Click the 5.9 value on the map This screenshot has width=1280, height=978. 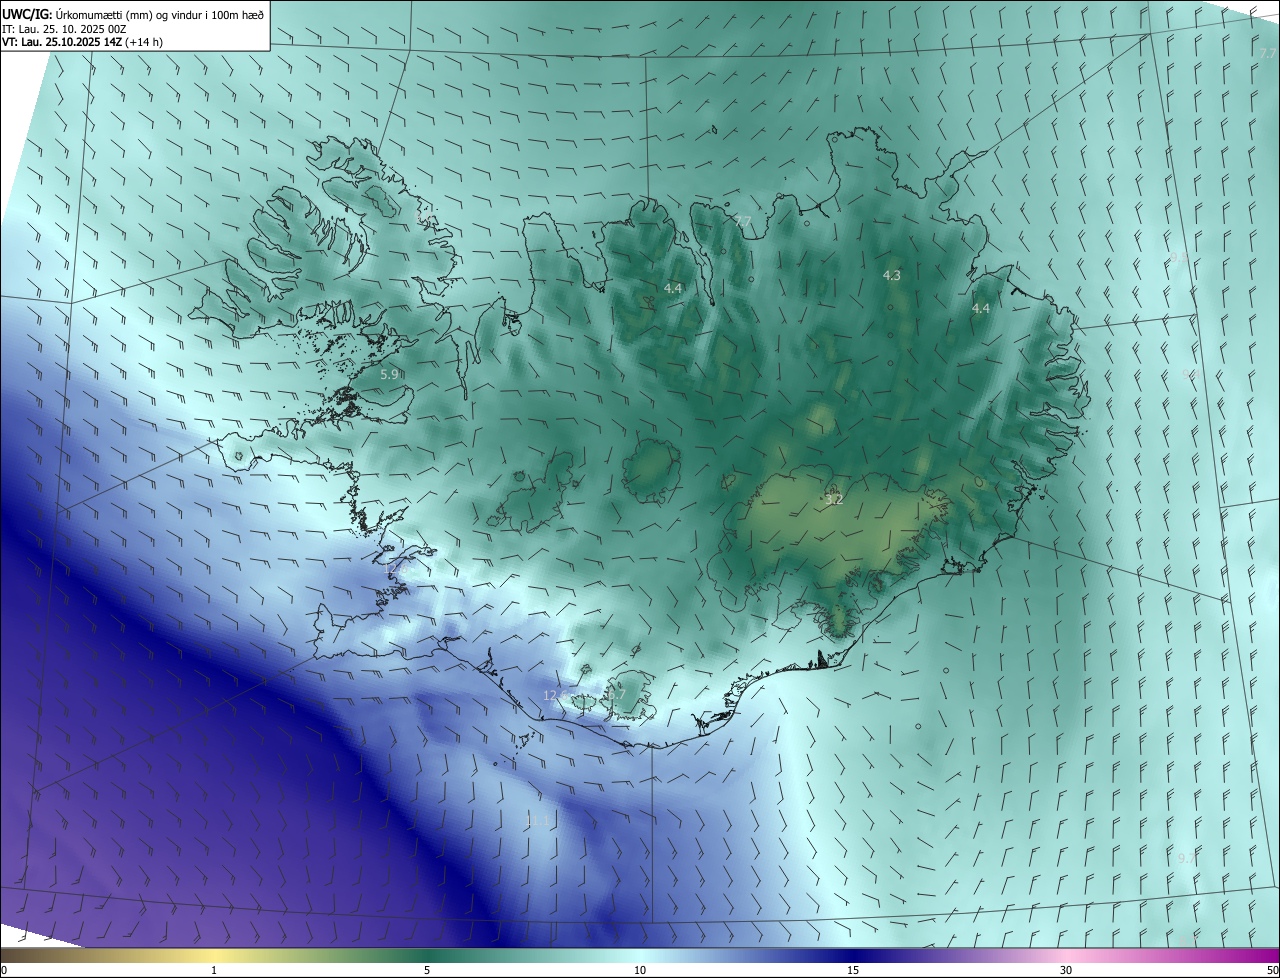389,374
